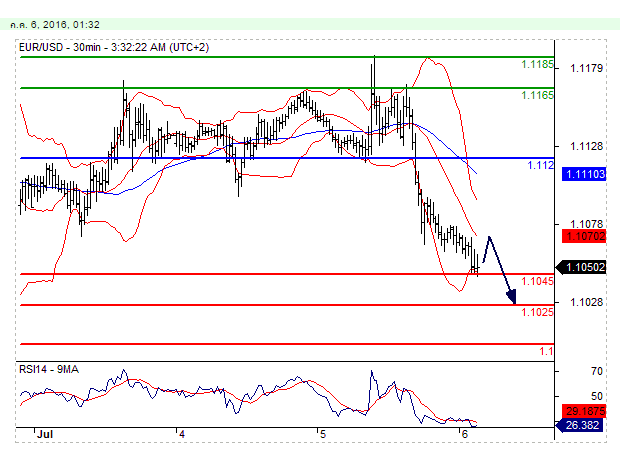This screenshot has height=455, width=620.
Task: Select the red 1.10702 price tag
Action: pos(584,236)
